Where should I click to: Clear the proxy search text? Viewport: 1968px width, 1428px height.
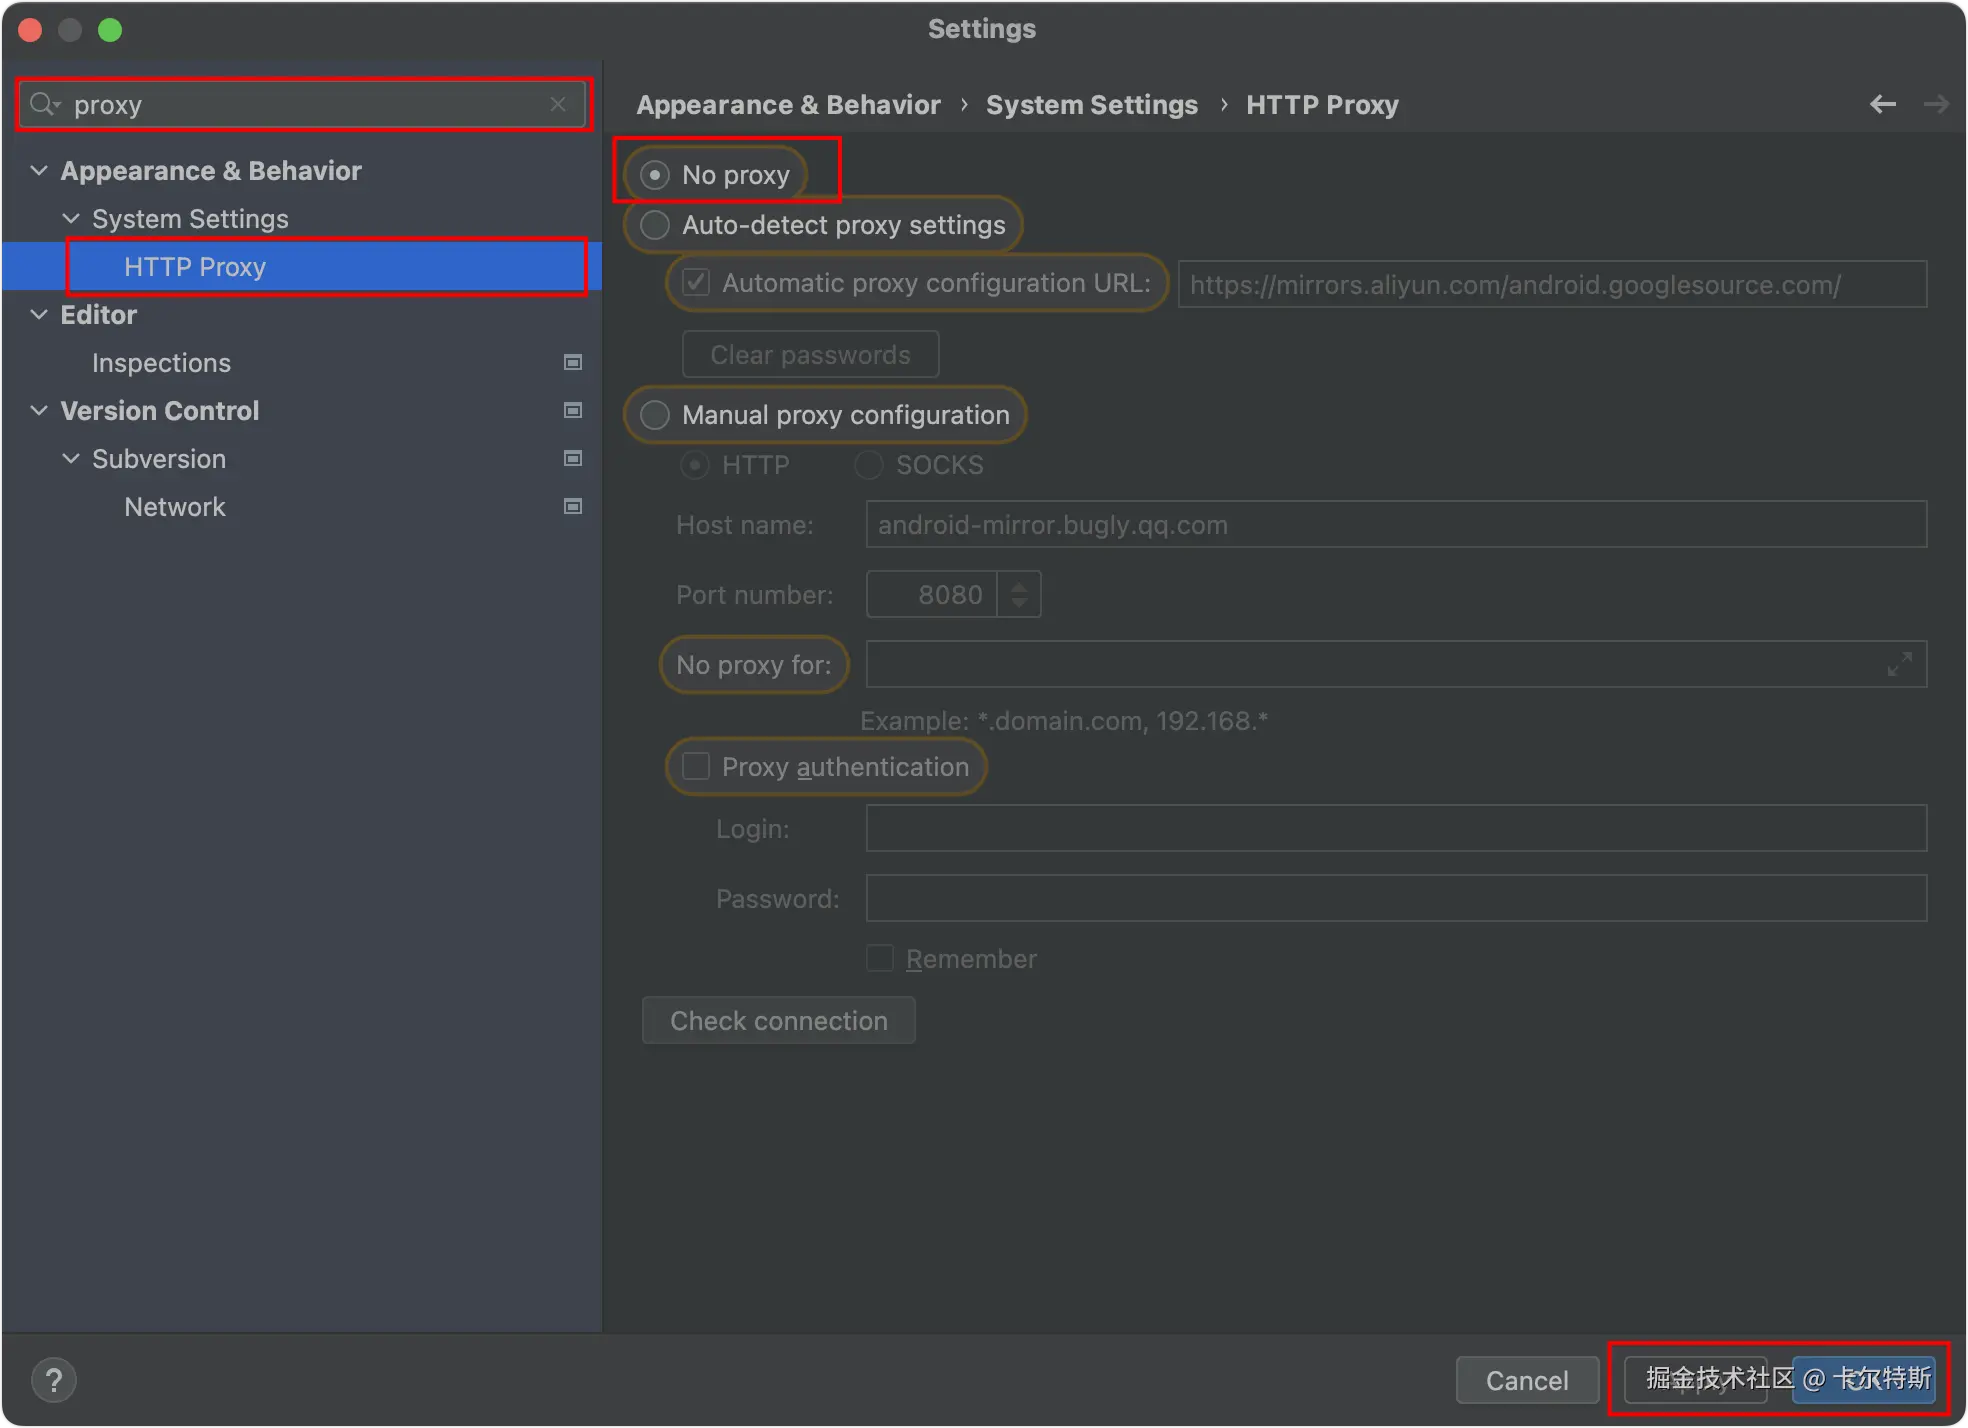[558, 104]
